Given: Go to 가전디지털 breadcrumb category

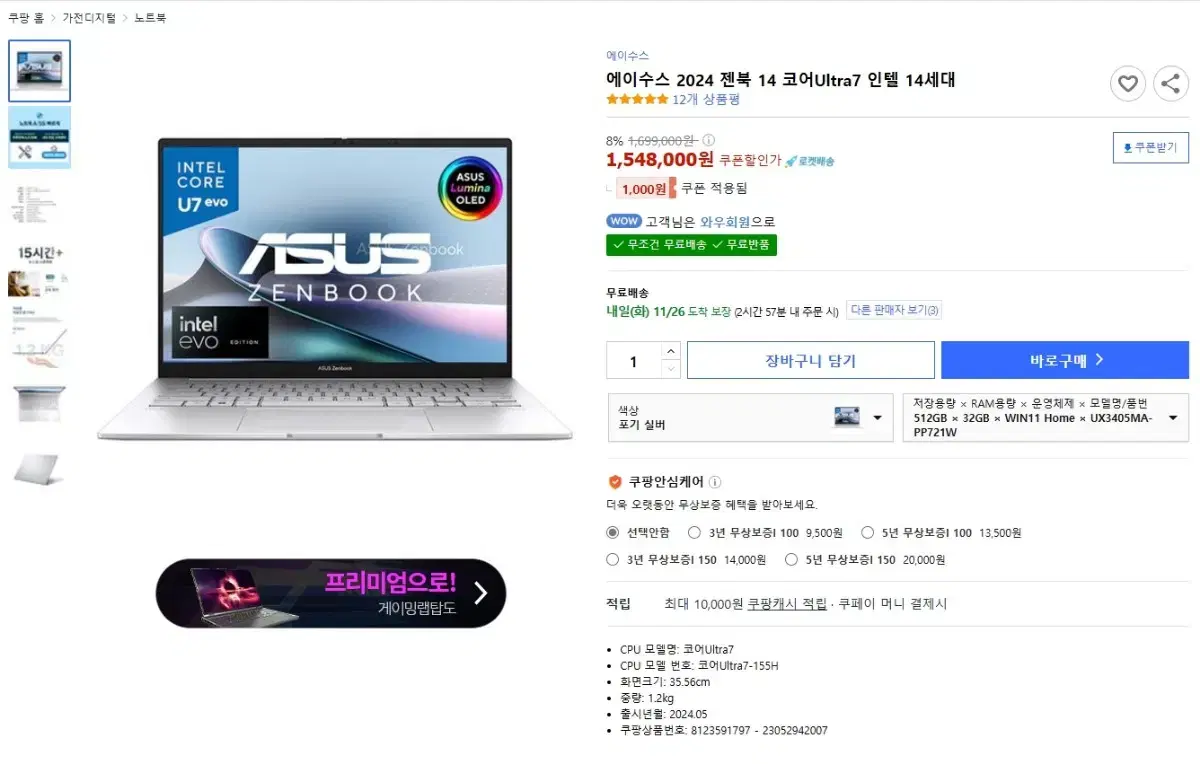Looking at the screenshot, I should coord(89,18).
